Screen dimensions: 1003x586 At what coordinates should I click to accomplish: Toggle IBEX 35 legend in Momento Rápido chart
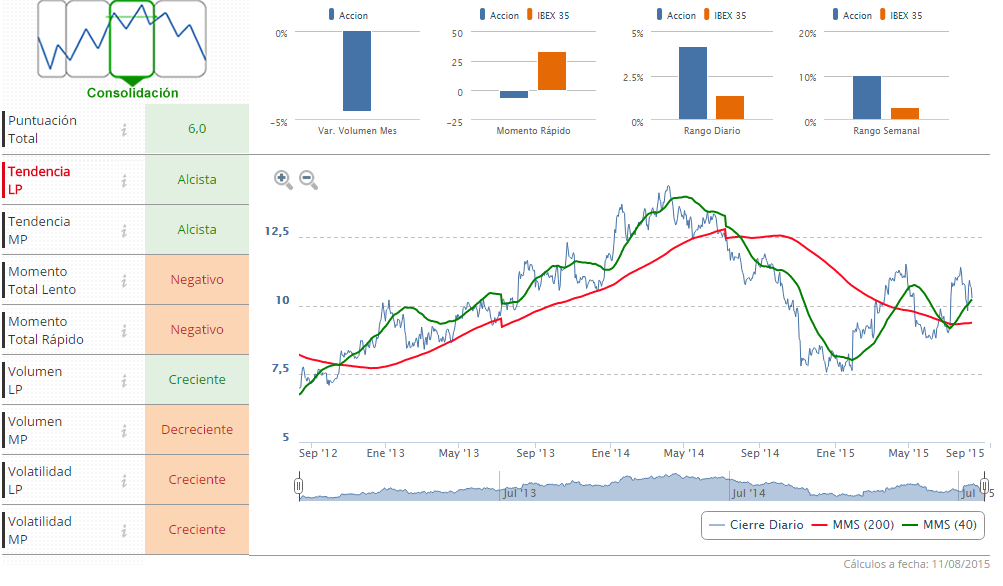click(548, 15)
